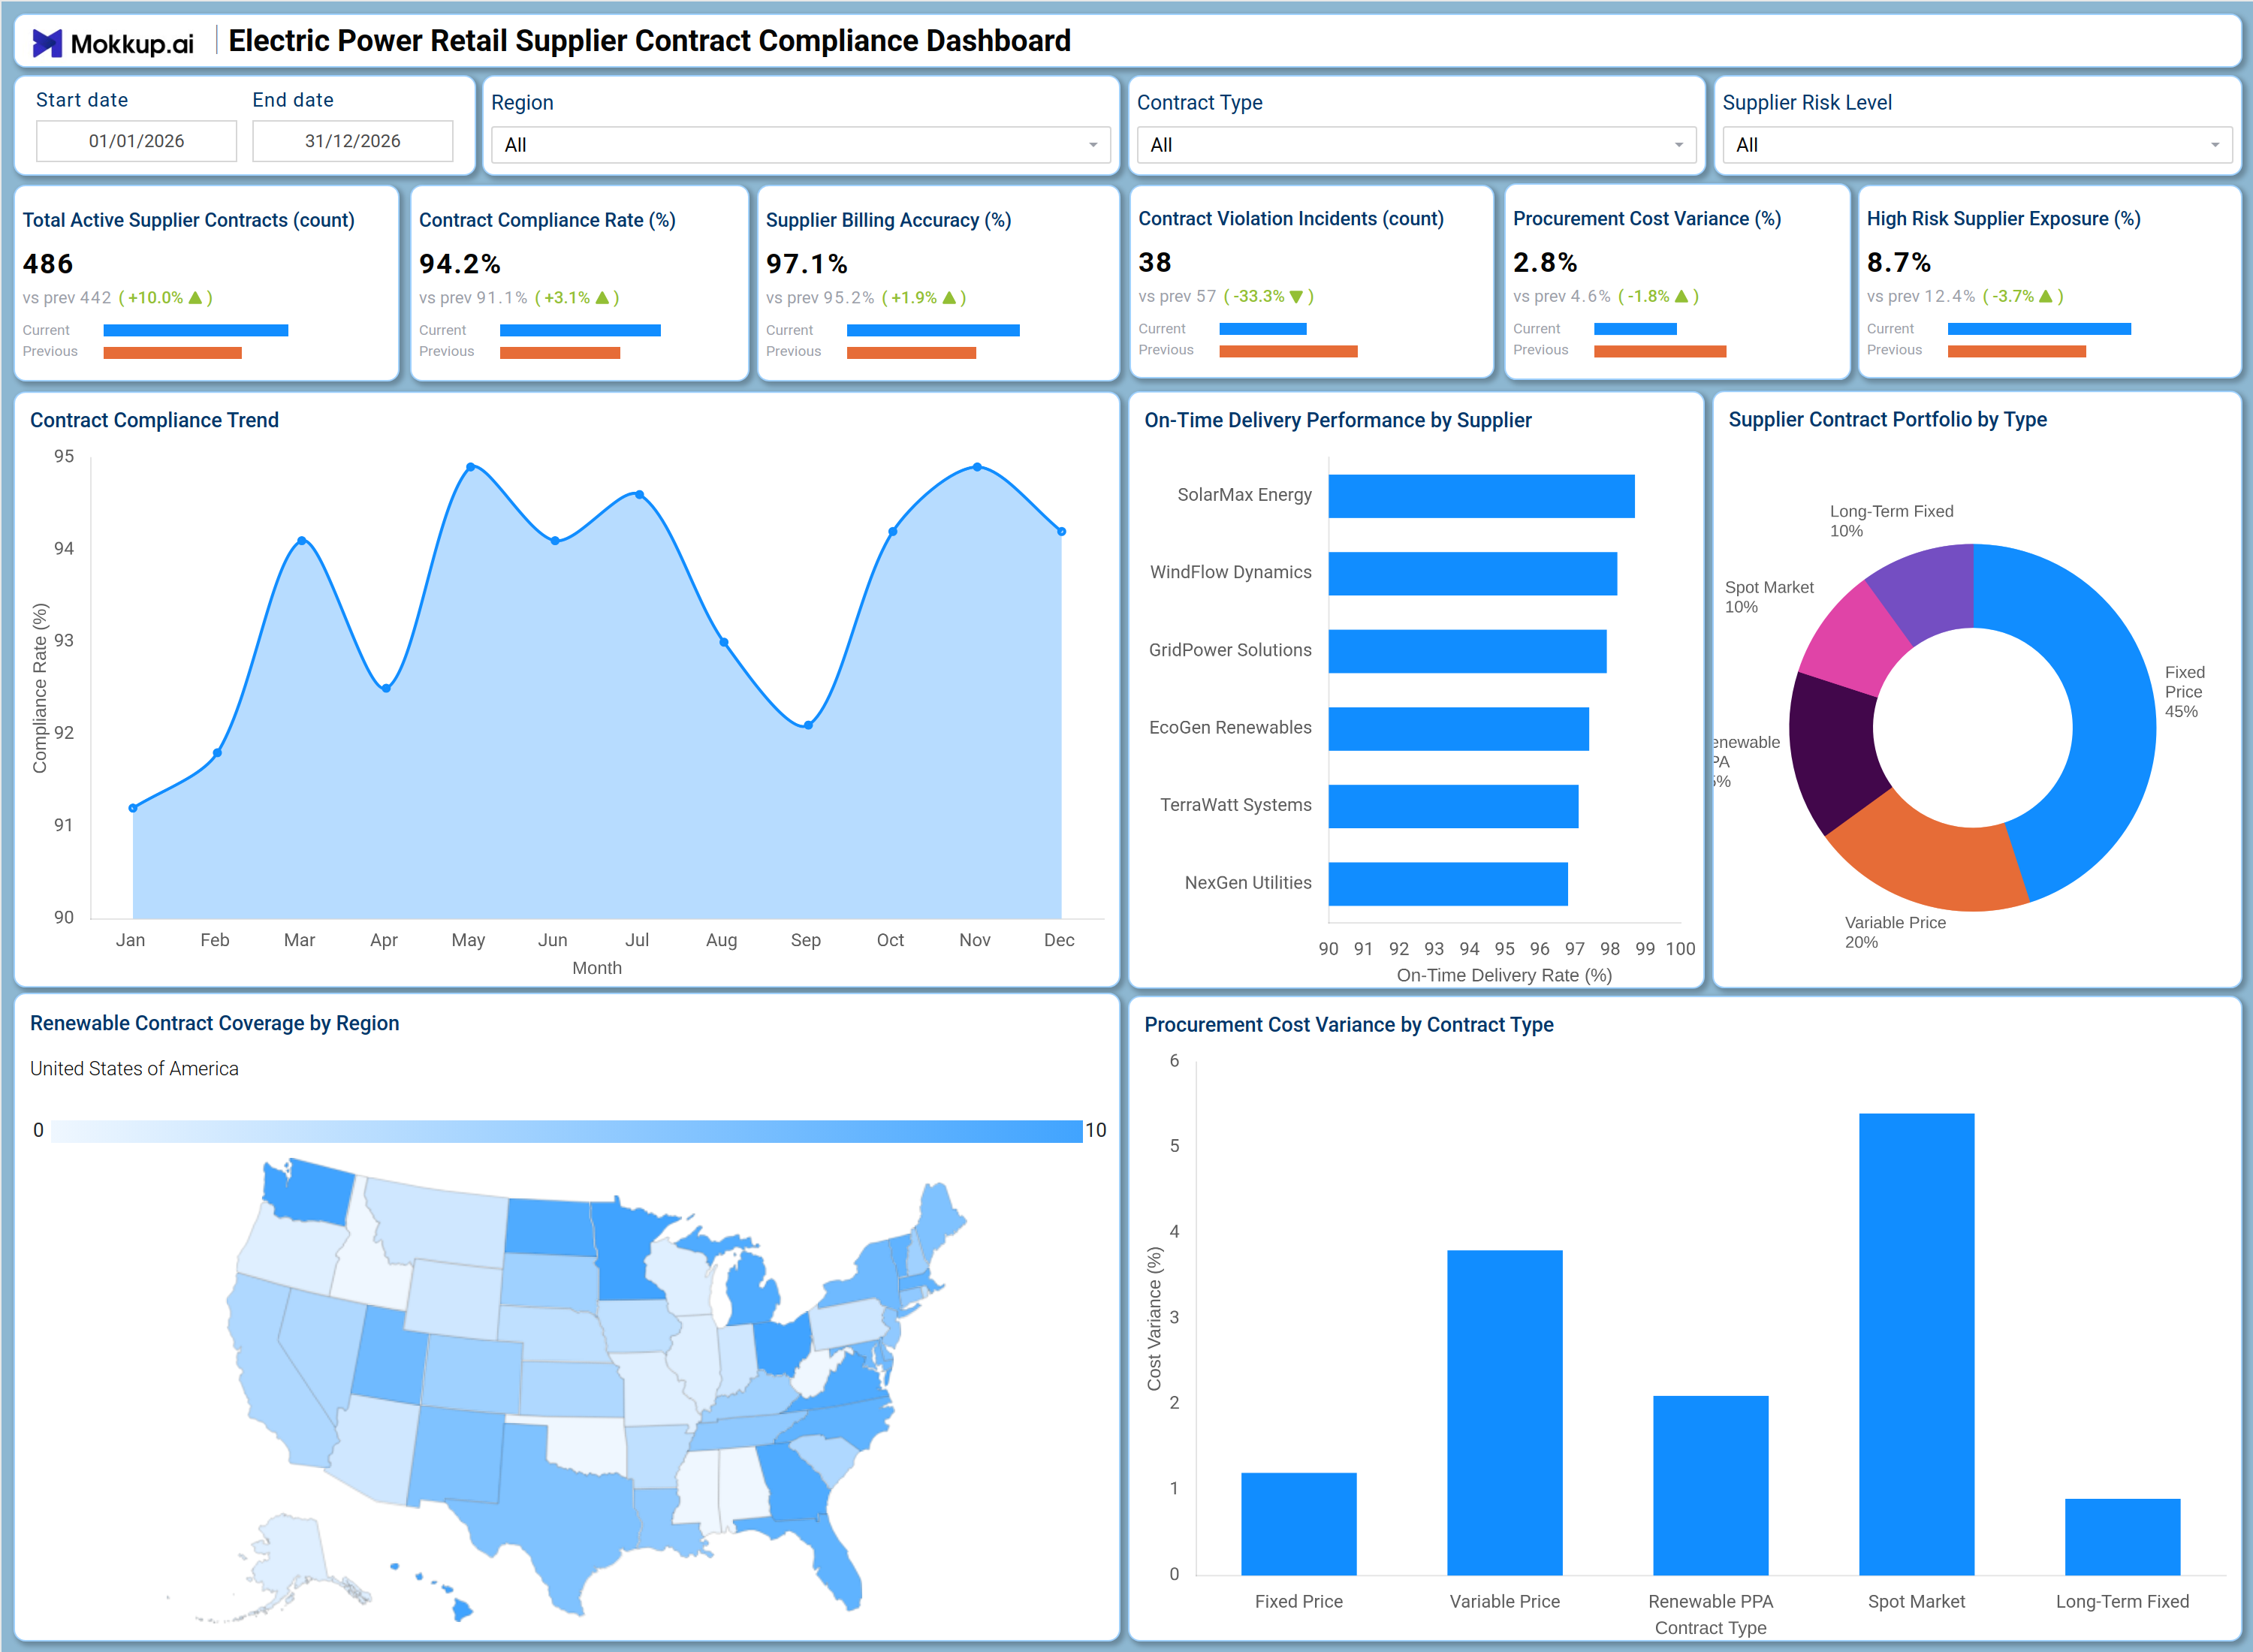Viewport: 2253px width, 1652px height.
Task: Click the Renewable PPA cost variance bar
Action: (1710, 1485)
